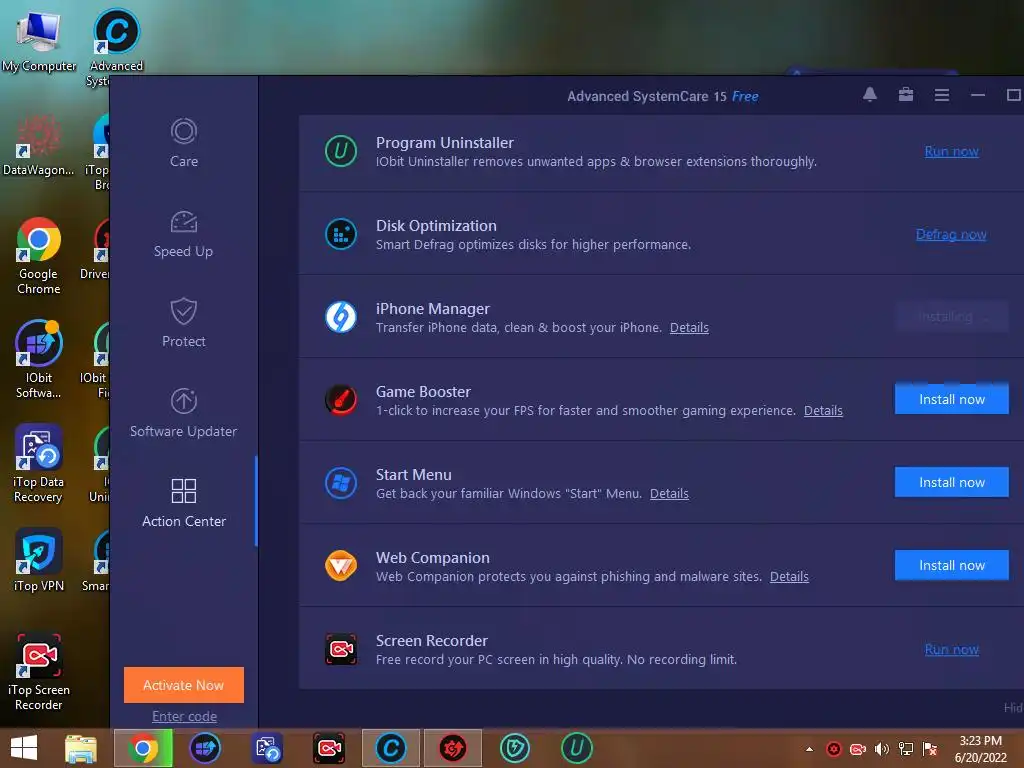Switch to the Speed Up tab
The height and width of the screenshot is (768, 1024).
184,234
